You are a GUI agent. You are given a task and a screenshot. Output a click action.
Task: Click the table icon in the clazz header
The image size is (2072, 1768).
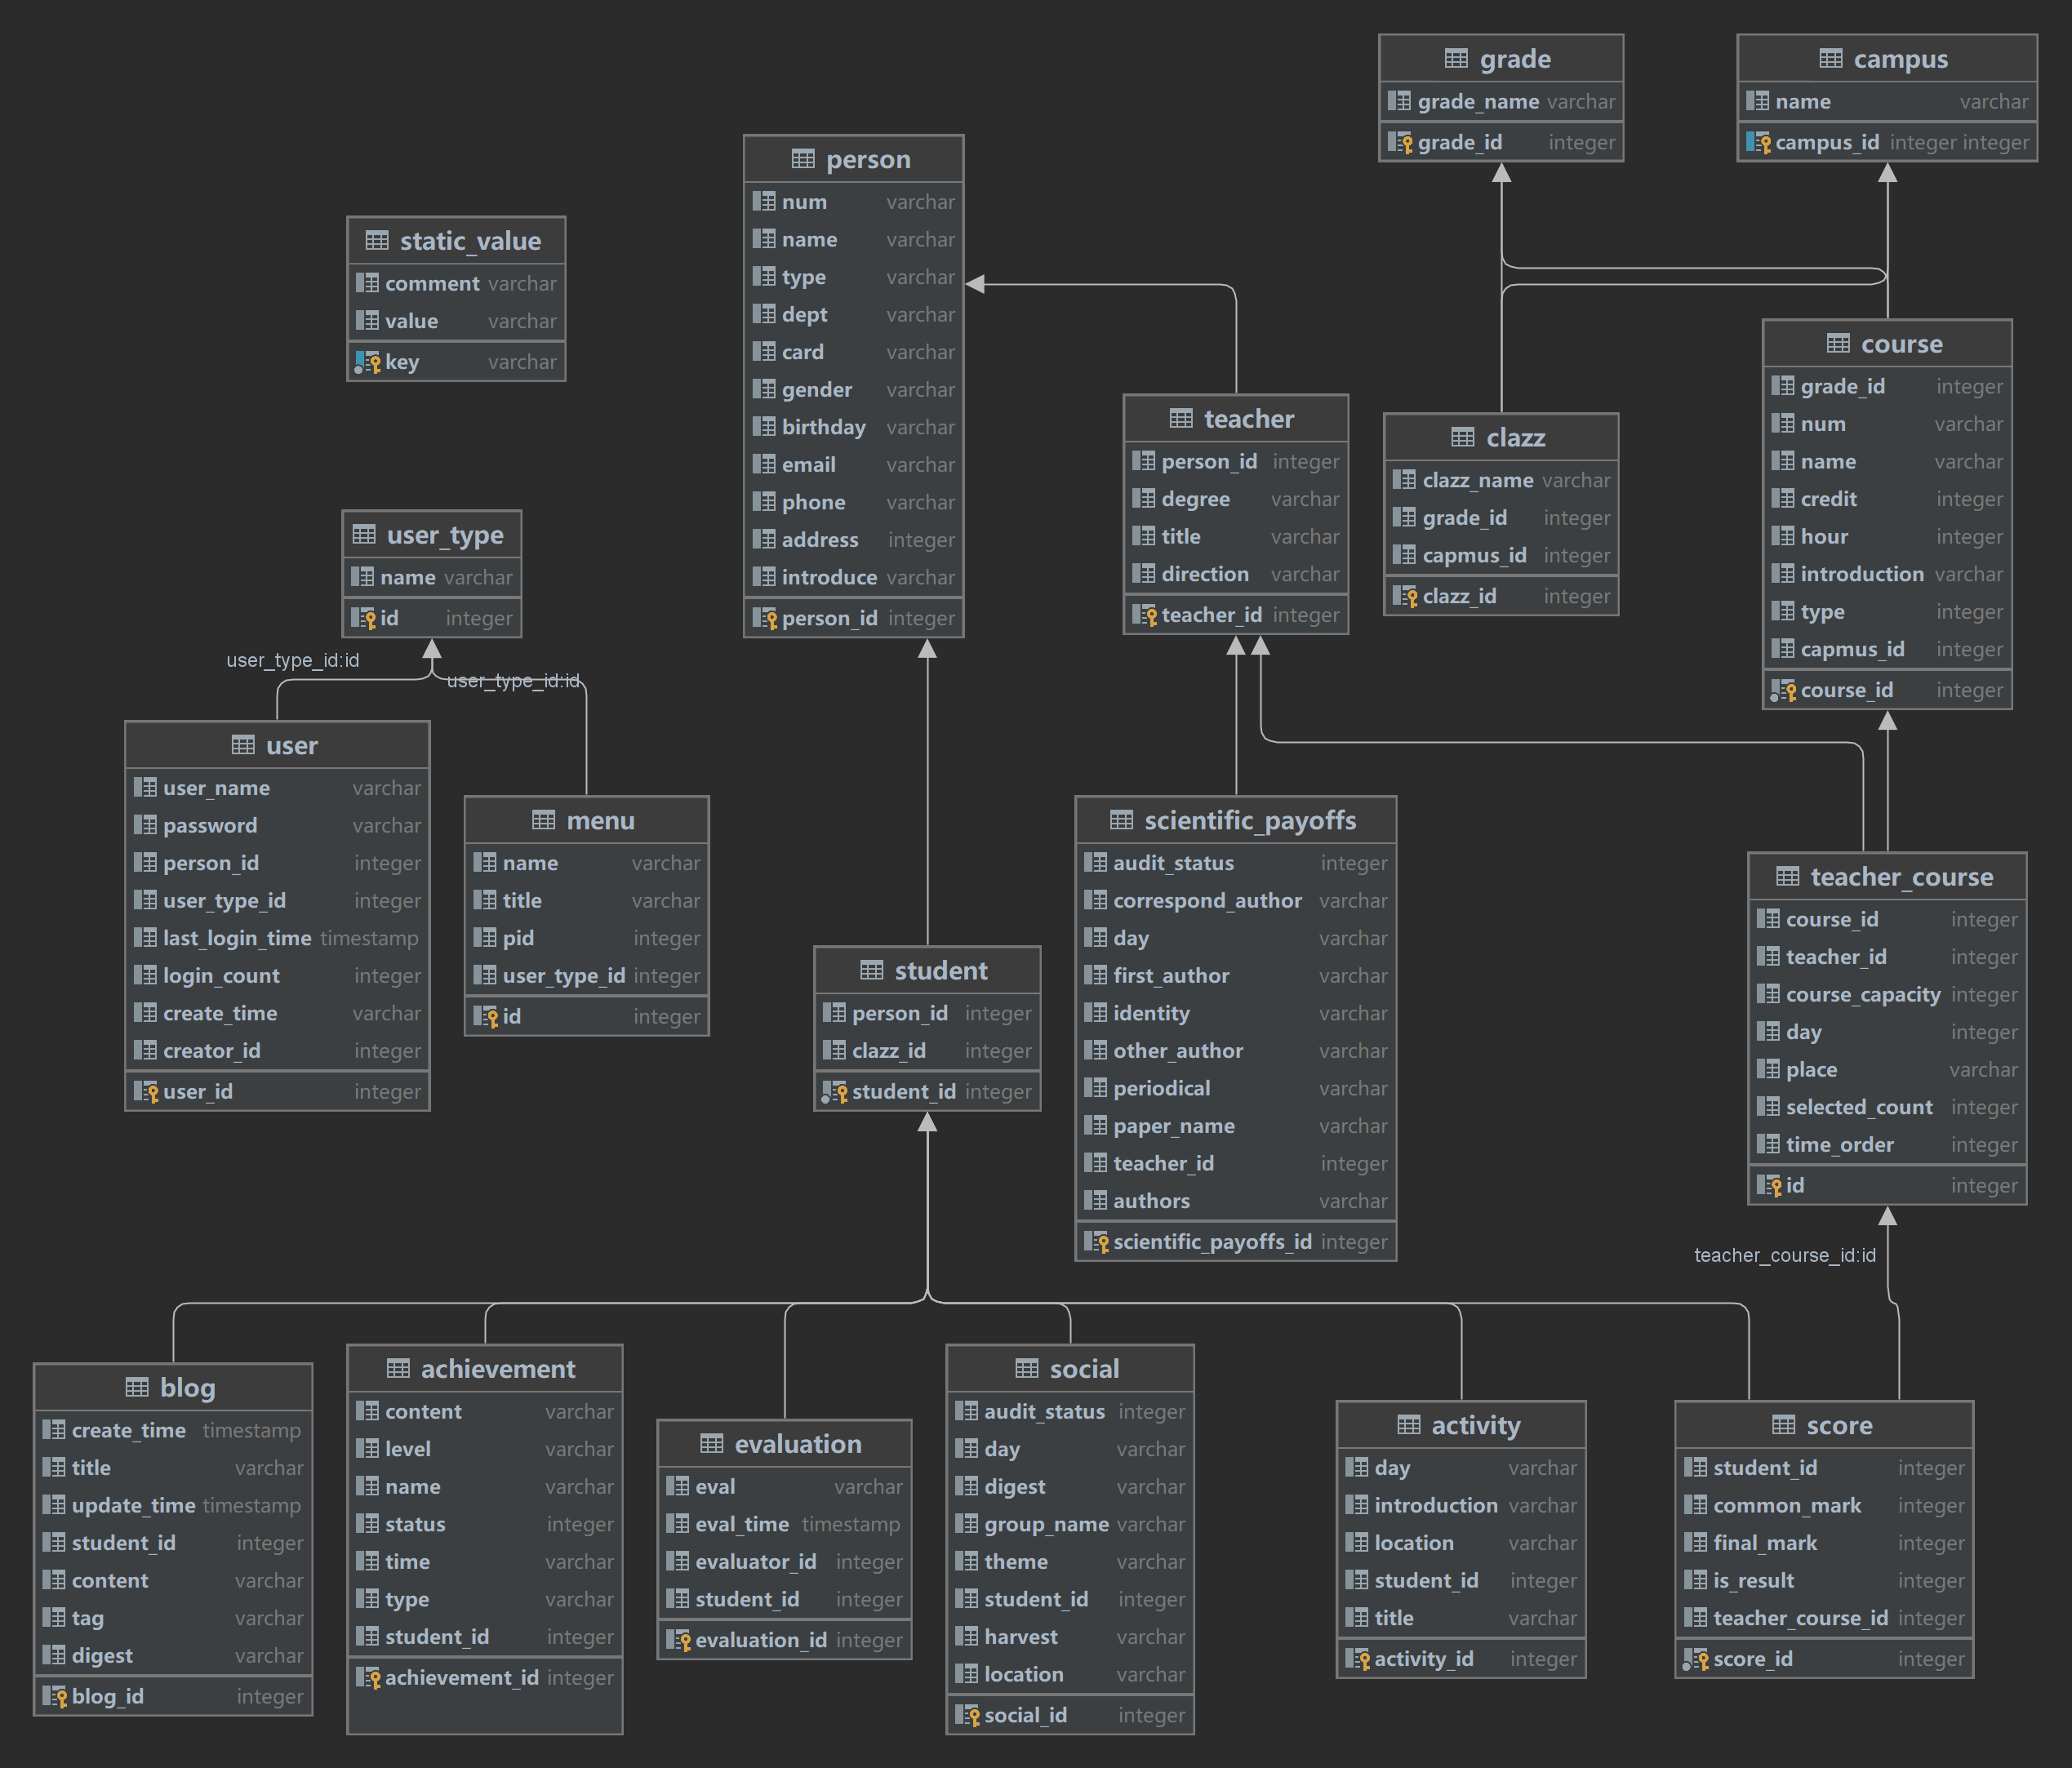click(x=1463, y=437)
